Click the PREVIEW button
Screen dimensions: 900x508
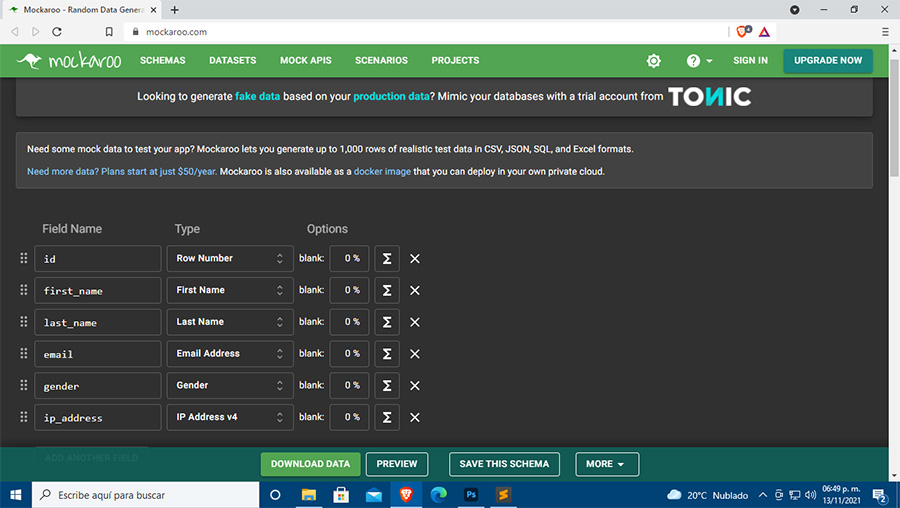click(x=397, y=464)
